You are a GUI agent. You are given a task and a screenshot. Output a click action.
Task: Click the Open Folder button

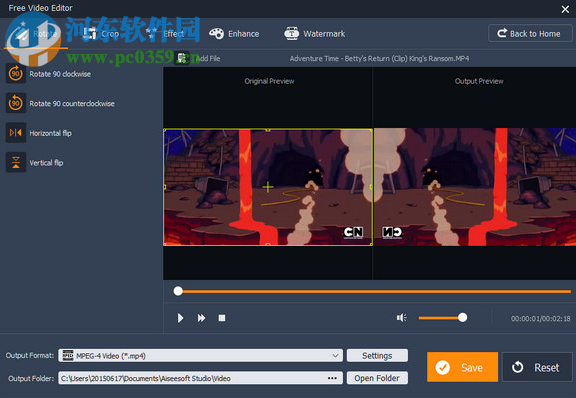[x=377, y=378]
